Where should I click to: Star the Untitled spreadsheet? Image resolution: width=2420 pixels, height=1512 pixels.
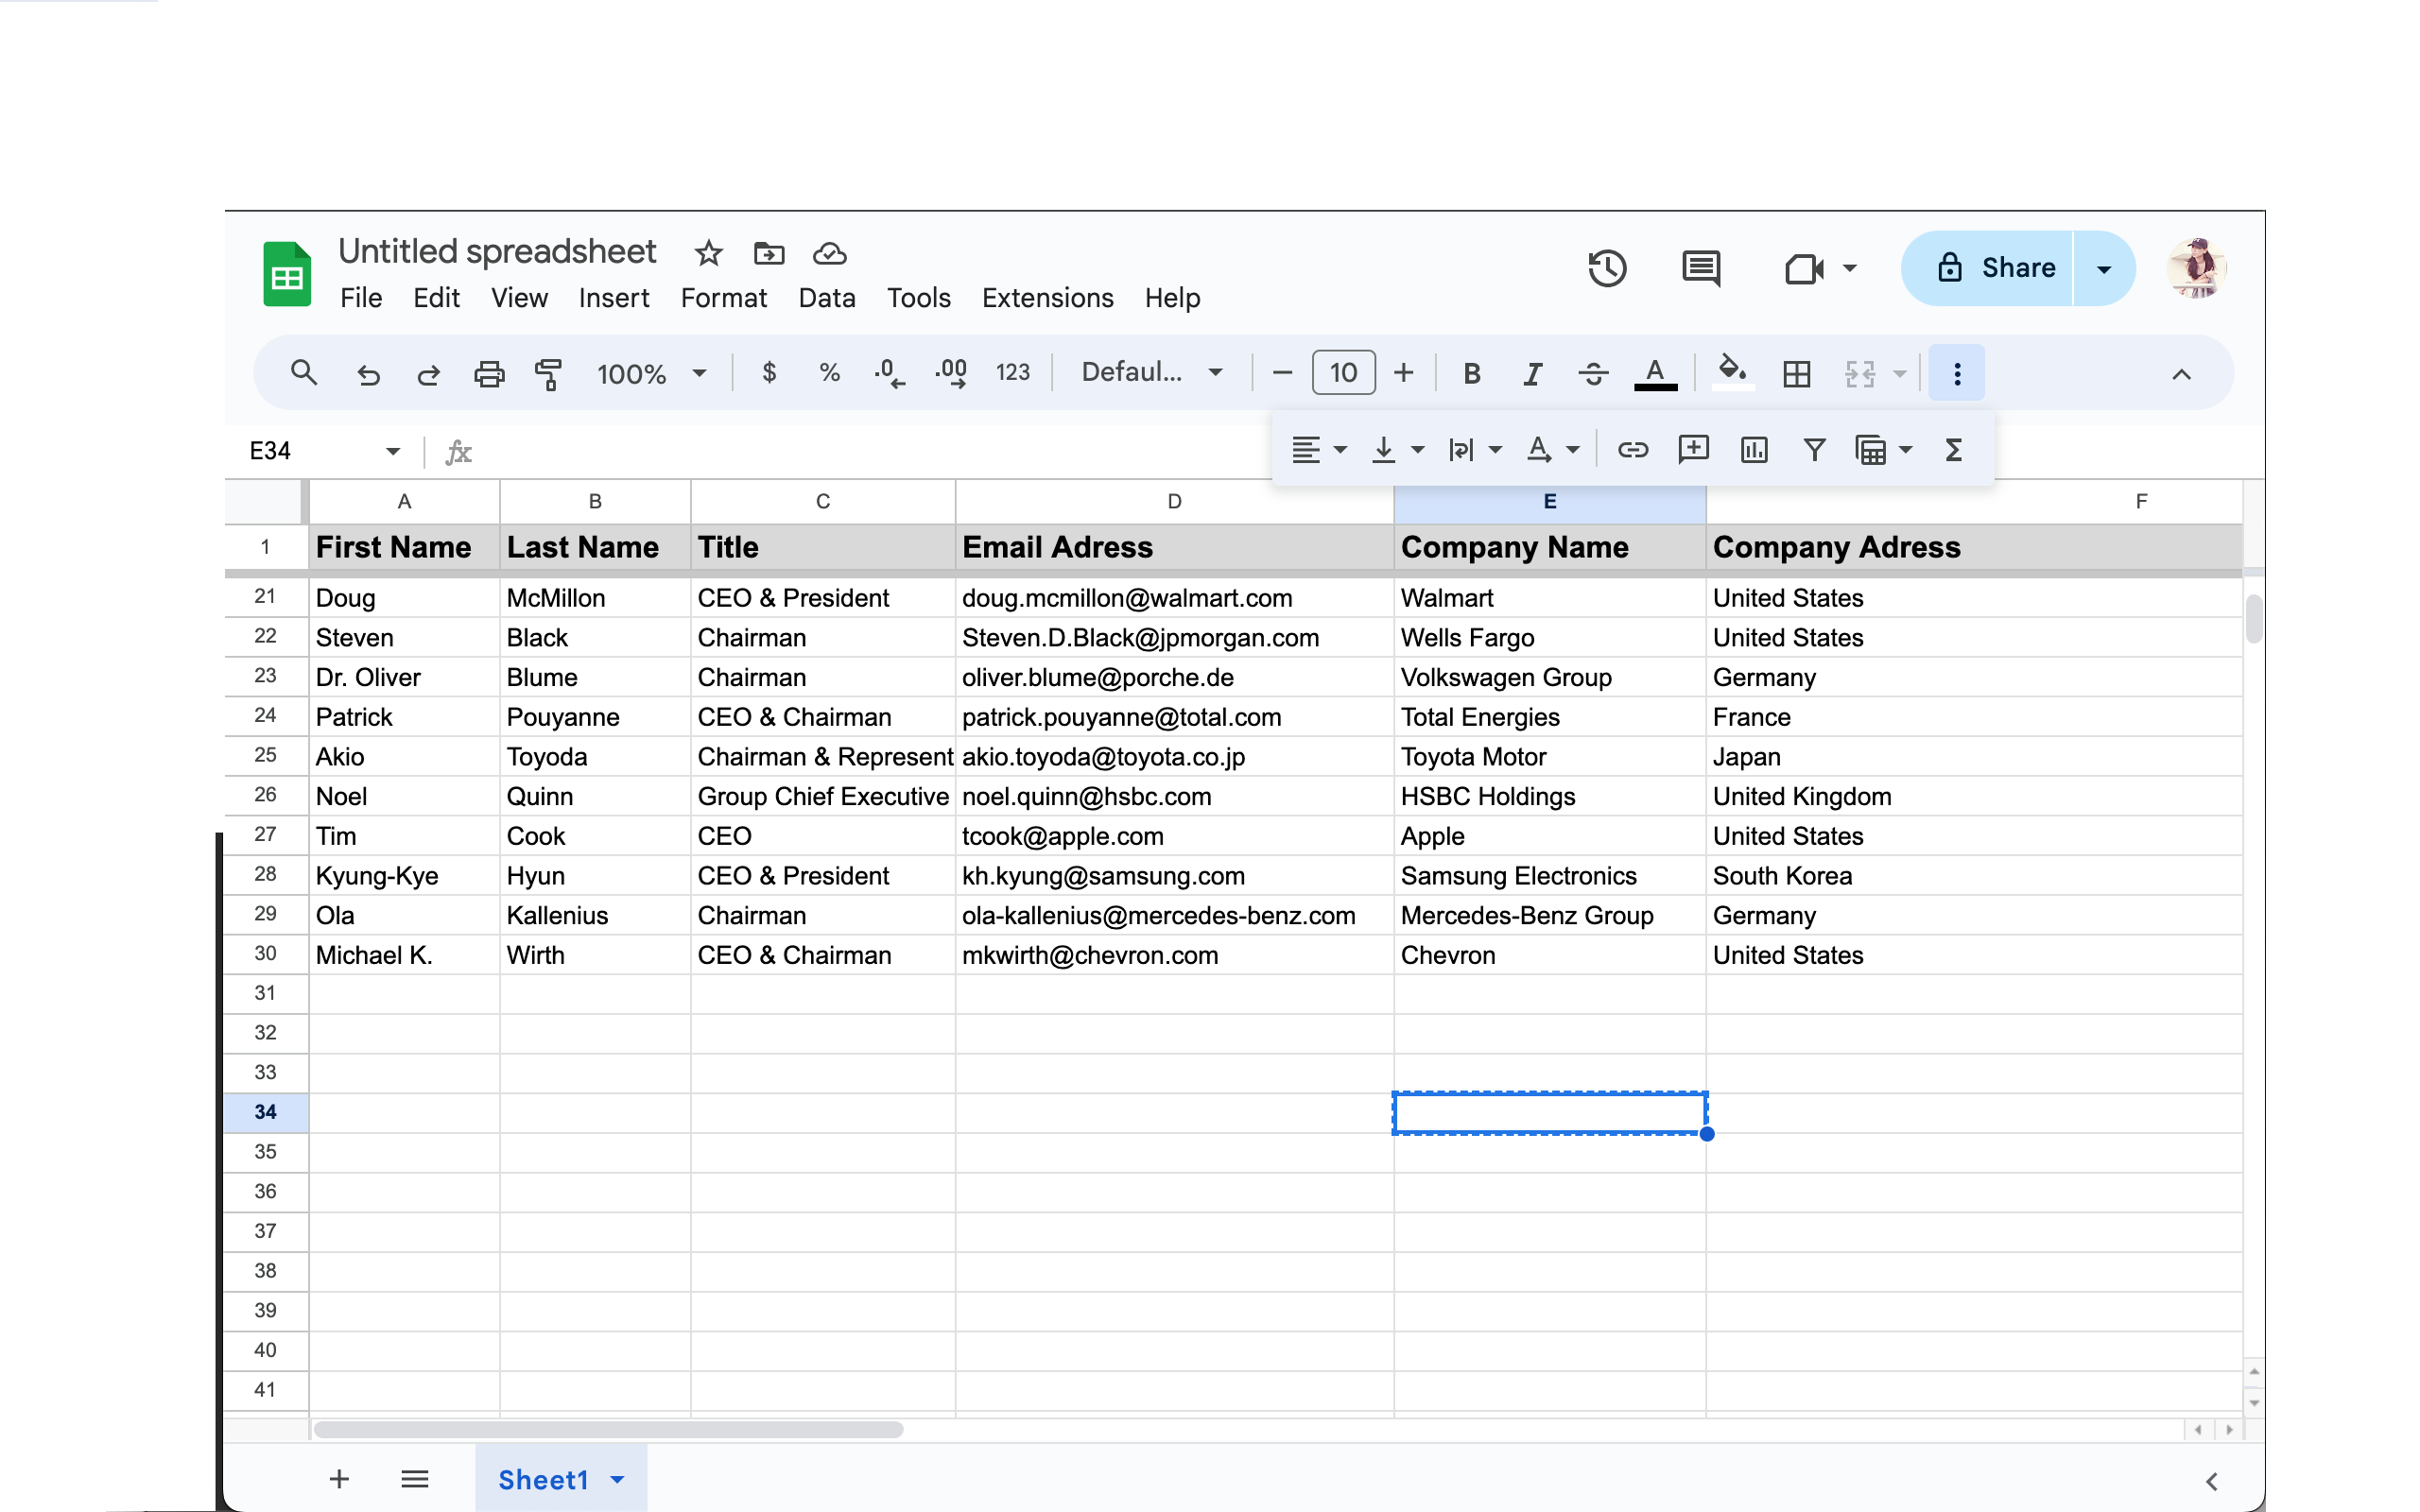click(708, 253)
